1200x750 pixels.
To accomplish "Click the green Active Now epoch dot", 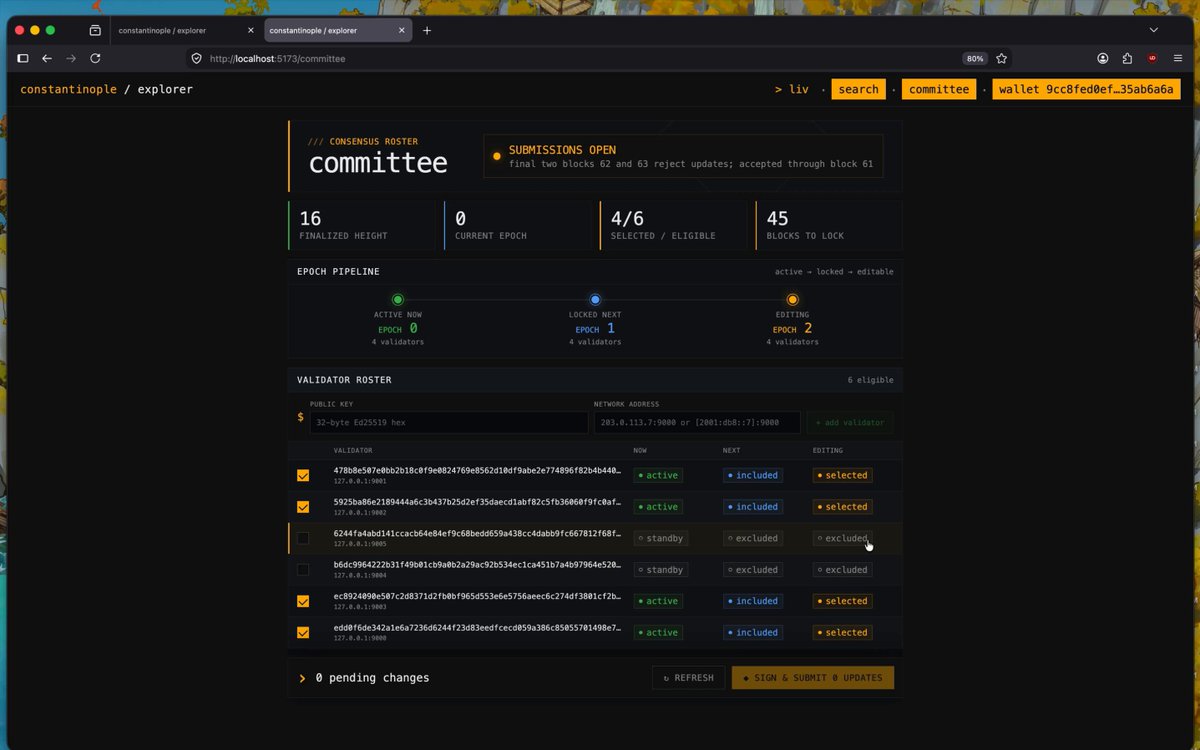I will tap(398, 299).
